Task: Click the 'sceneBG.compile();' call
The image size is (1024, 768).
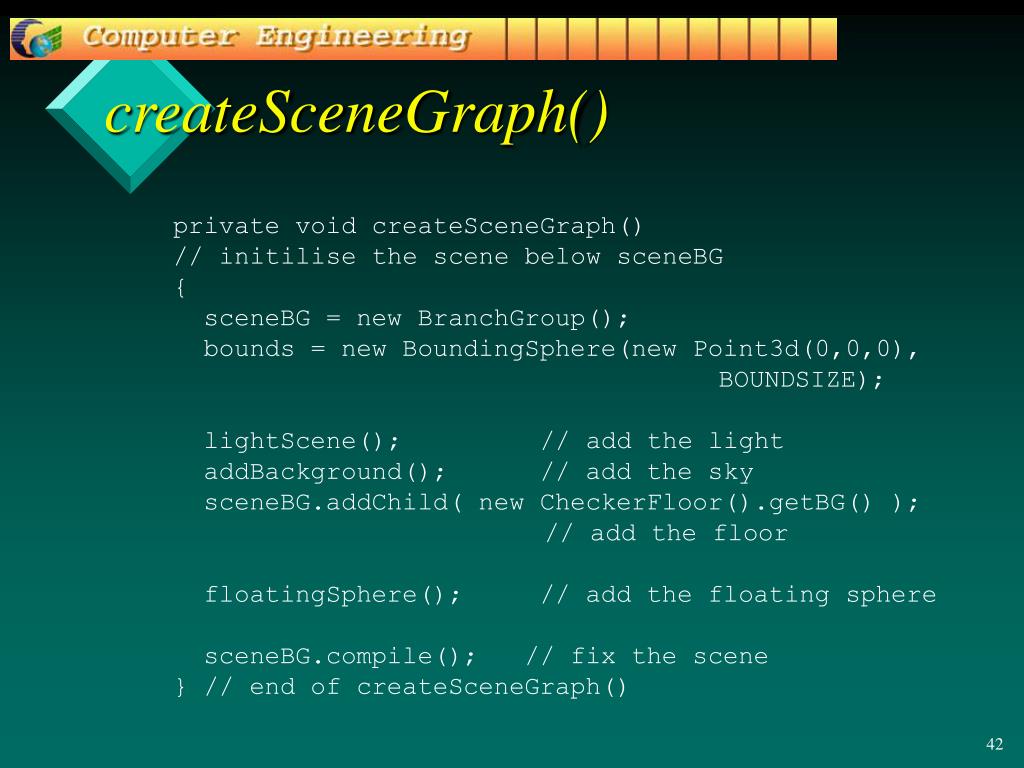Action: (x=340, y=656)
